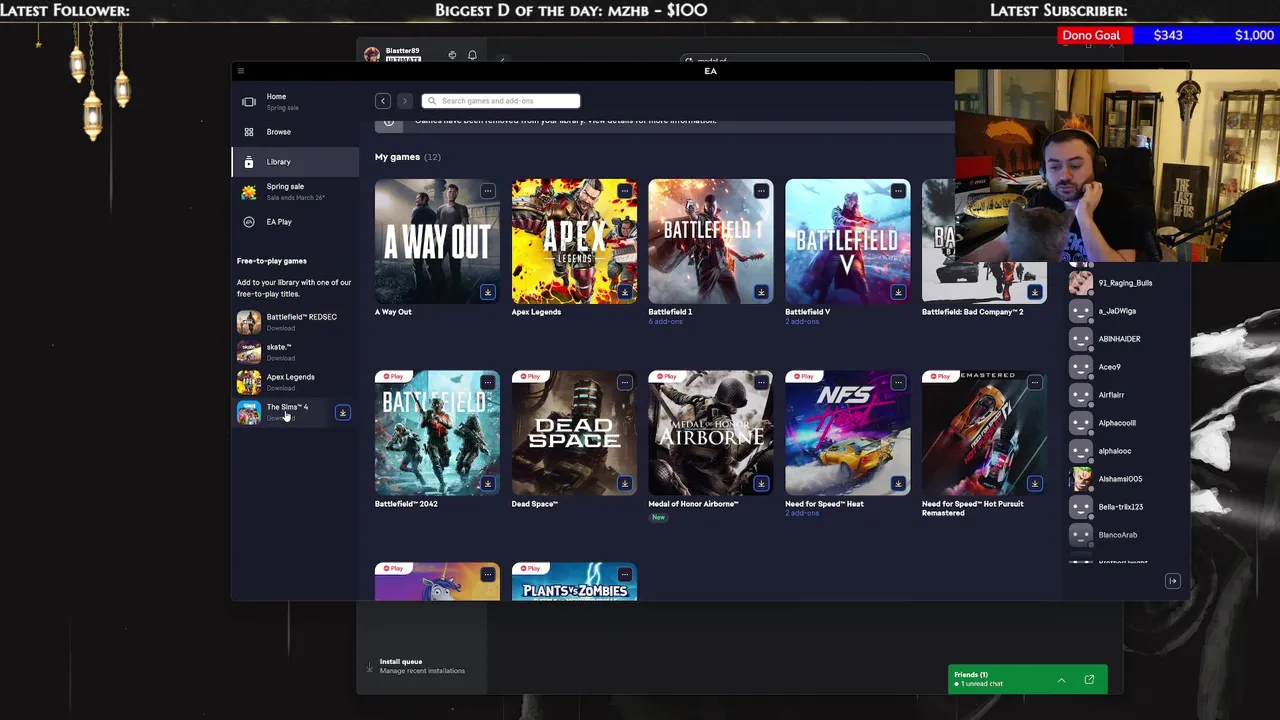Download The Sims 4 via its sidebar icon
Viewport: 1280px width, 720px height.
point(342,412)
